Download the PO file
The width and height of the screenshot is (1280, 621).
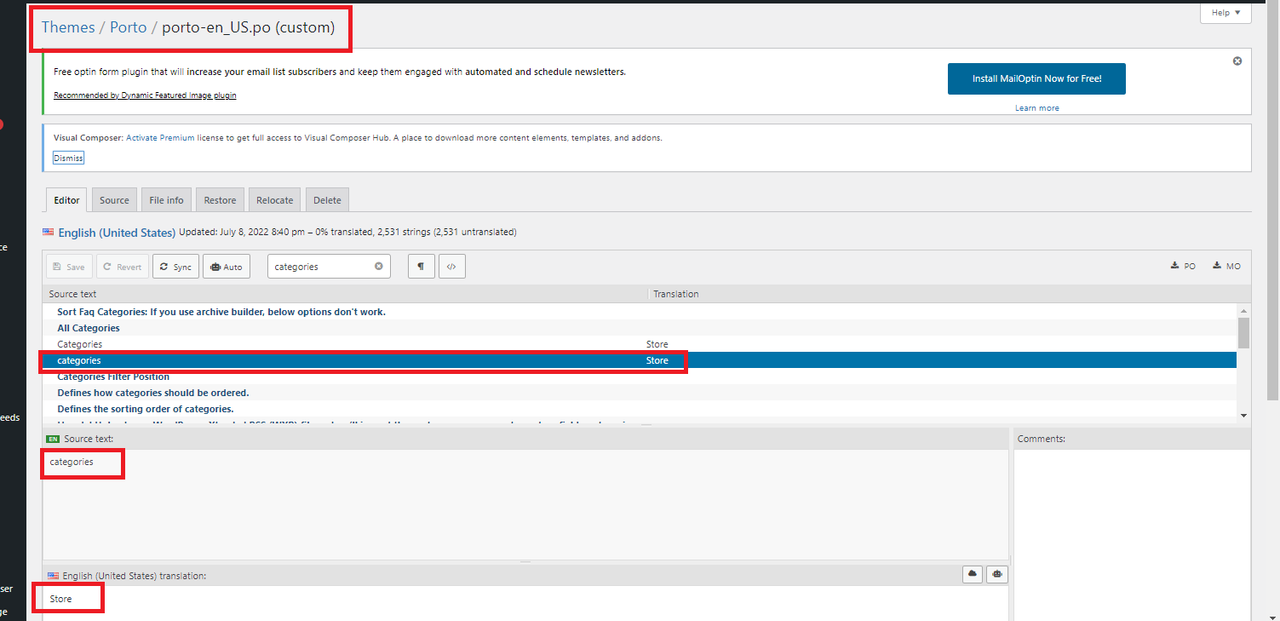[1183, 266]
